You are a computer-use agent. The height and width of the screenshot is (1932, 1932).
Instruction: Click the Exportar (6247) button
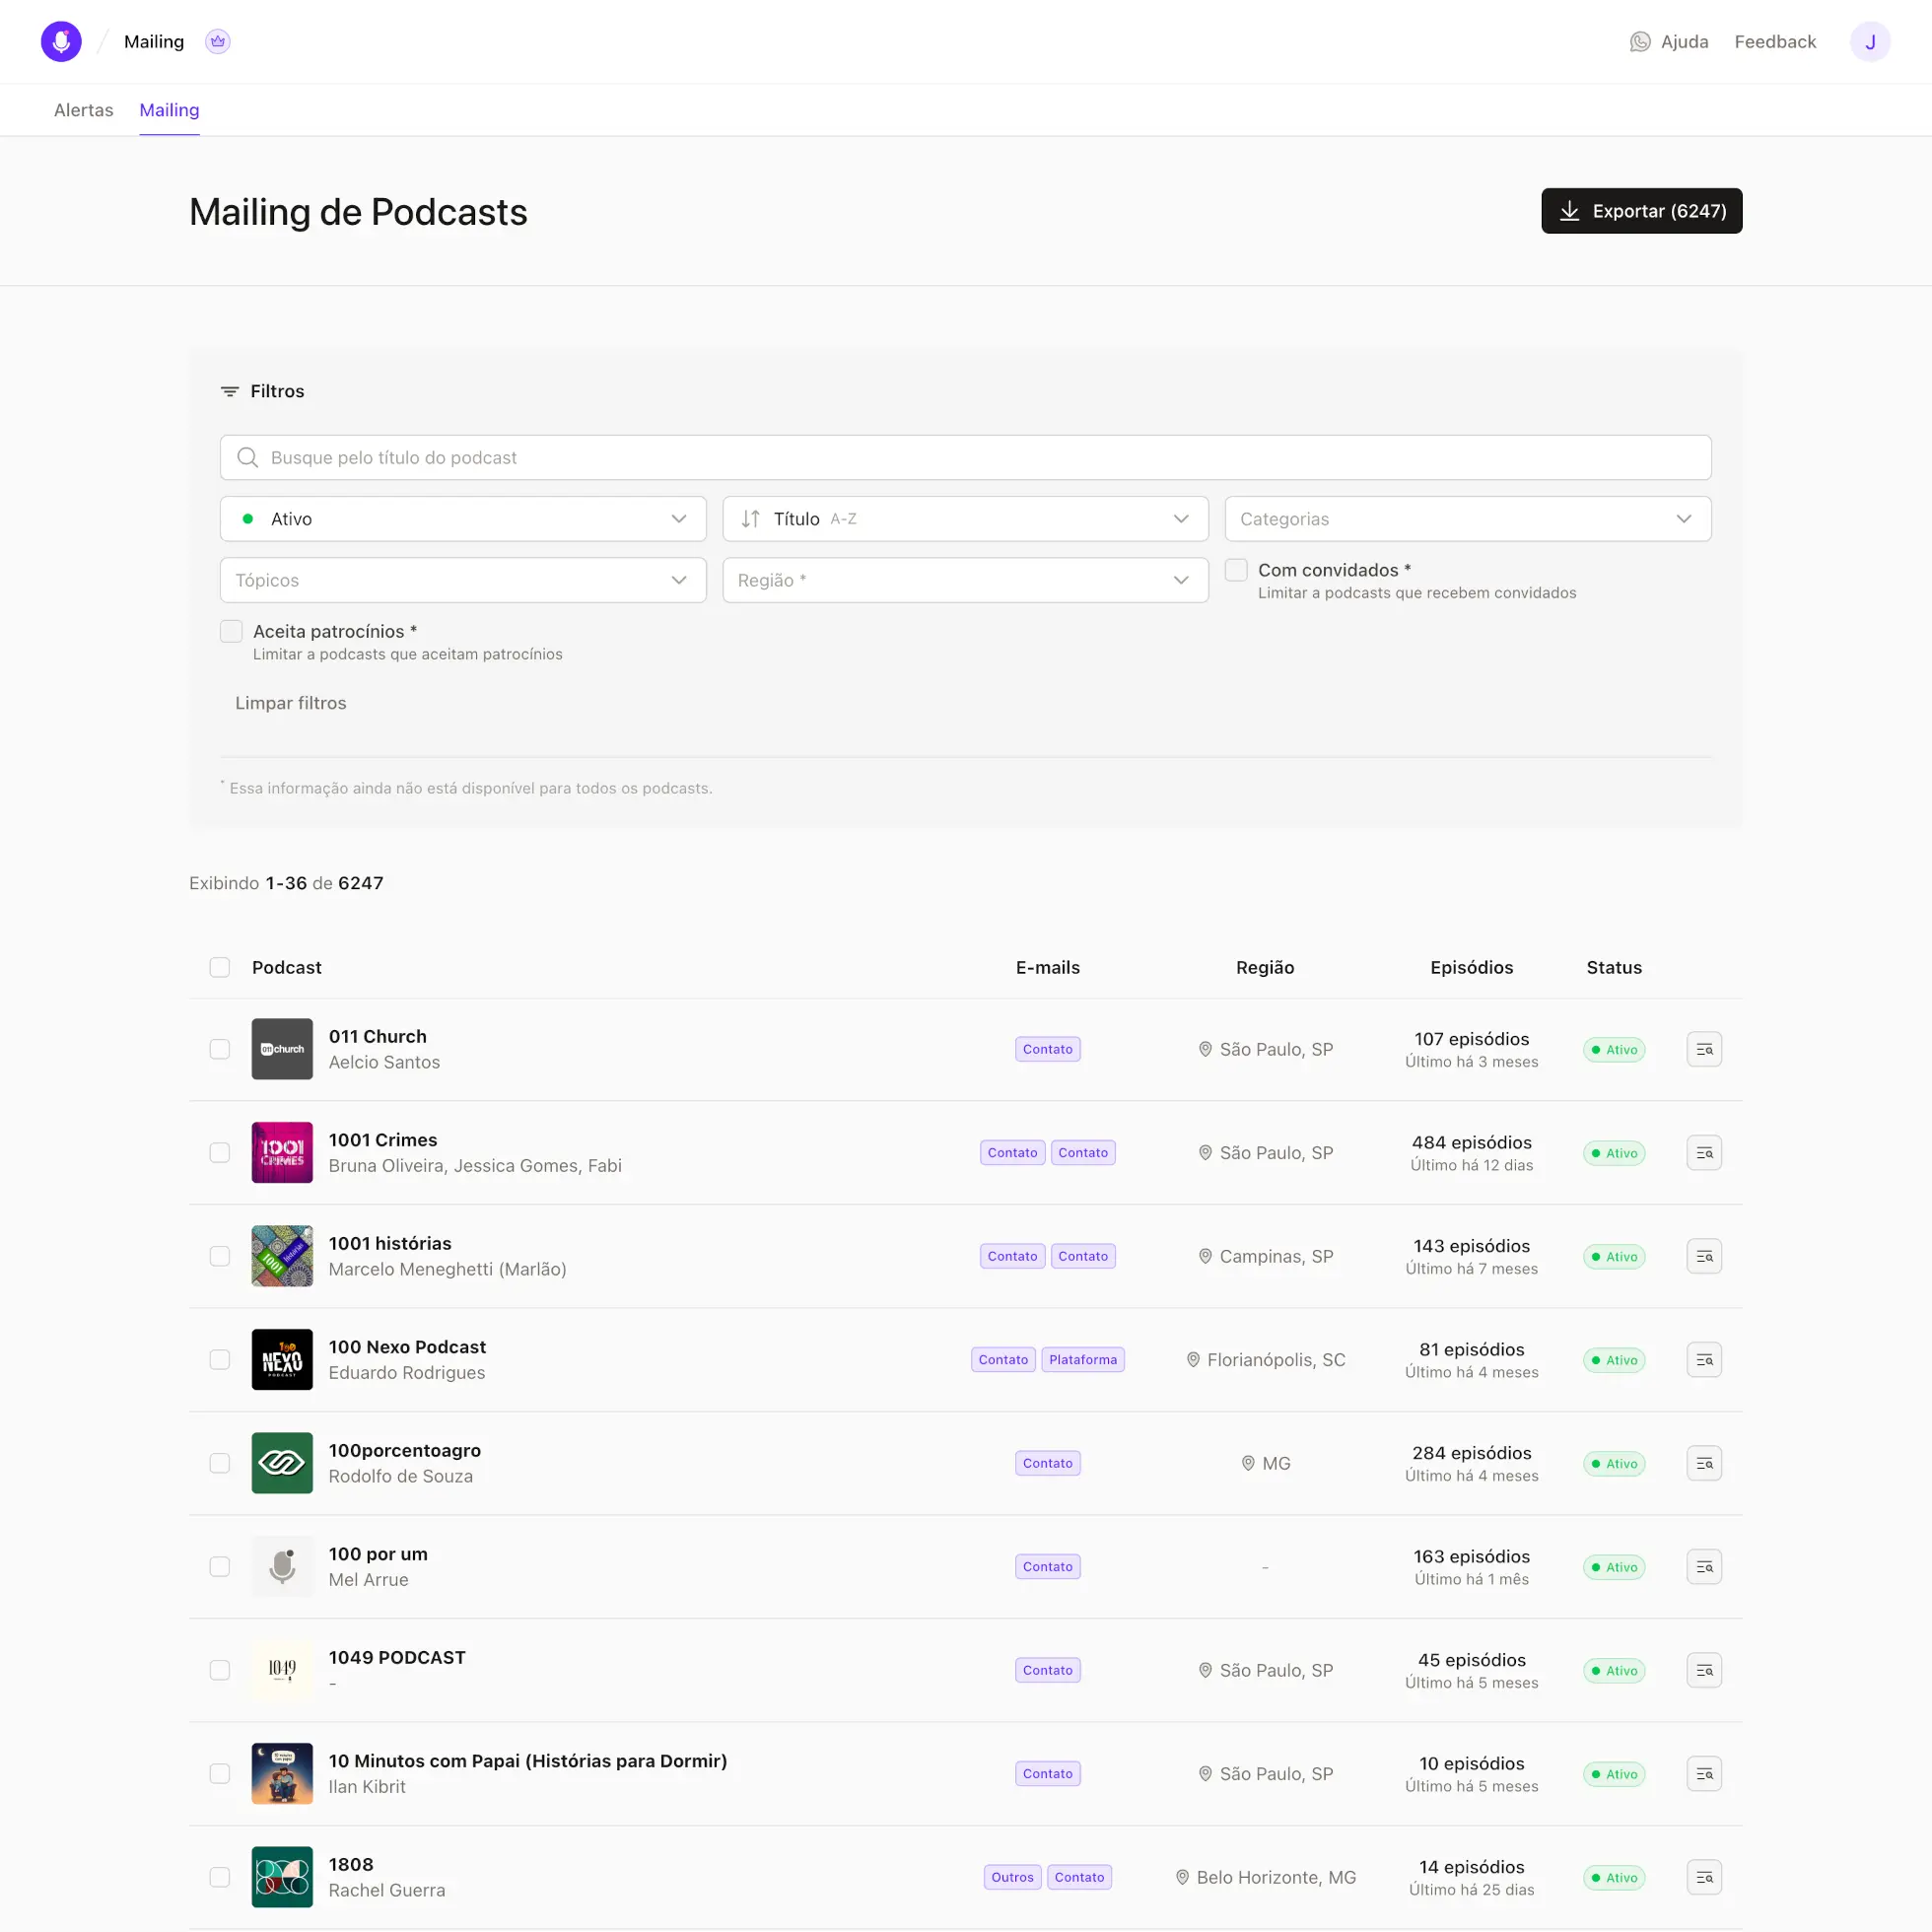coord(1640,211)
